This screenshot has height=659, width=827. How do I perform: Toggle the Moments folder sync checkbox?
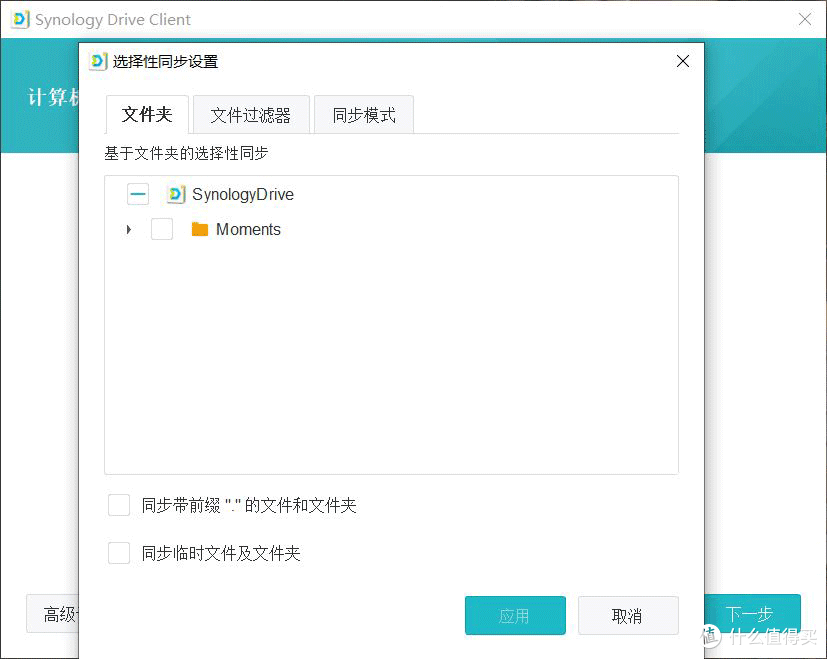tap(161, 229)
